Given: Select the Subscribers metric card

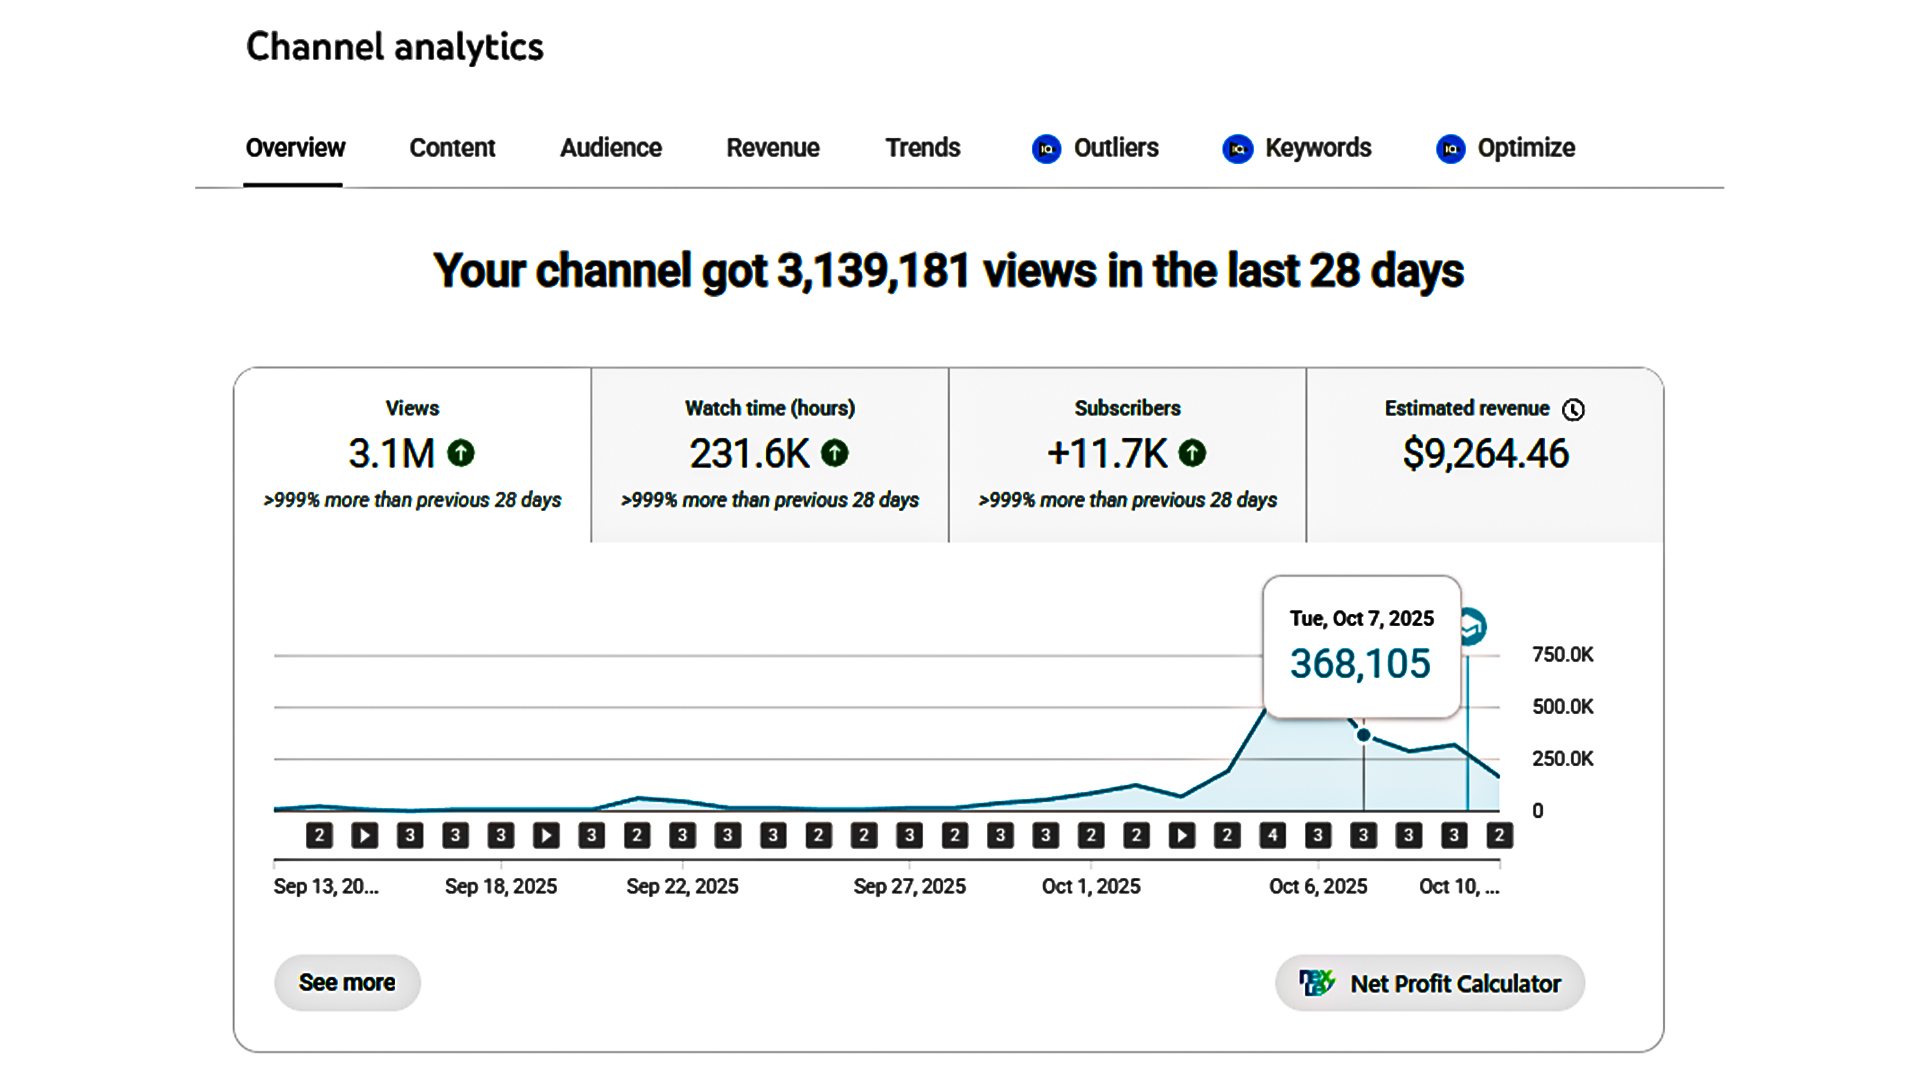Looking at the screenshot, I should [x=1127, y=455].
